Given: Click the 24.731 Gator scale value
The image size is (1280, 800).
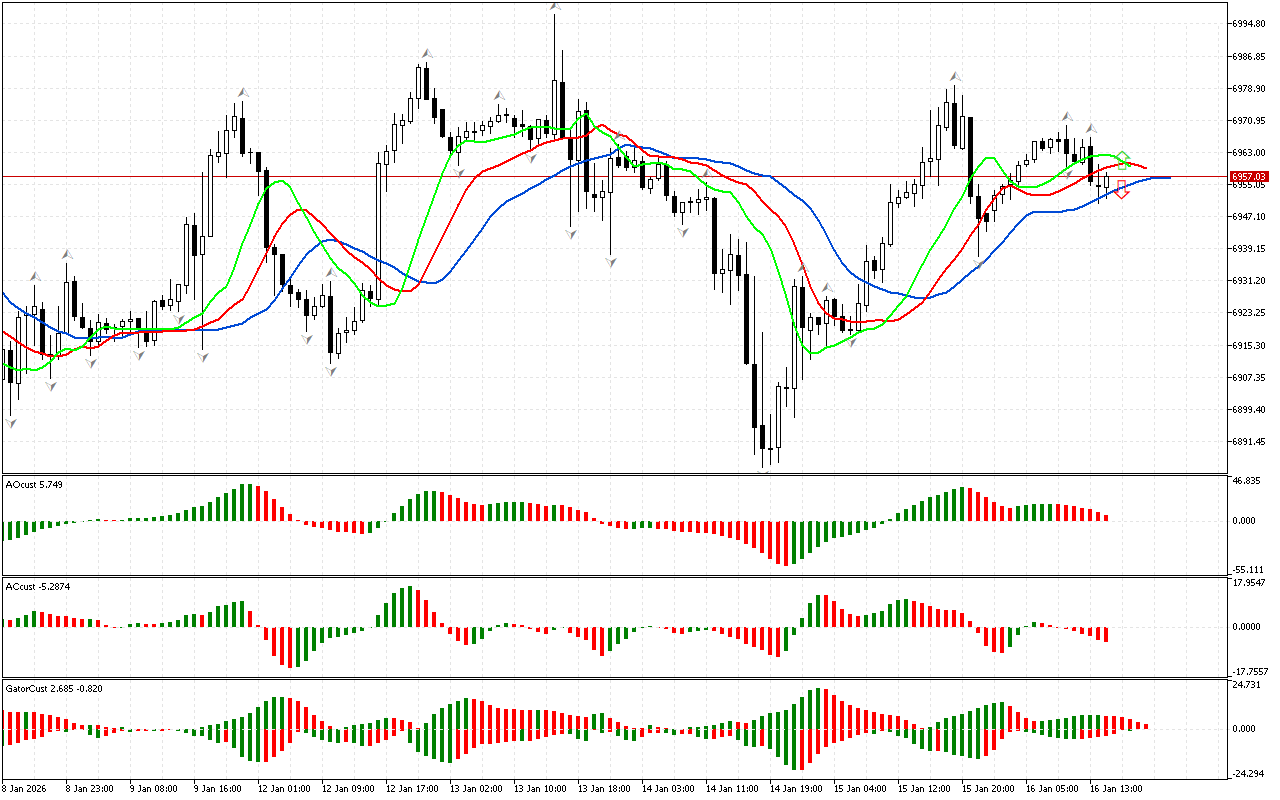Looking at the screenshot, I should [1248, 685].
